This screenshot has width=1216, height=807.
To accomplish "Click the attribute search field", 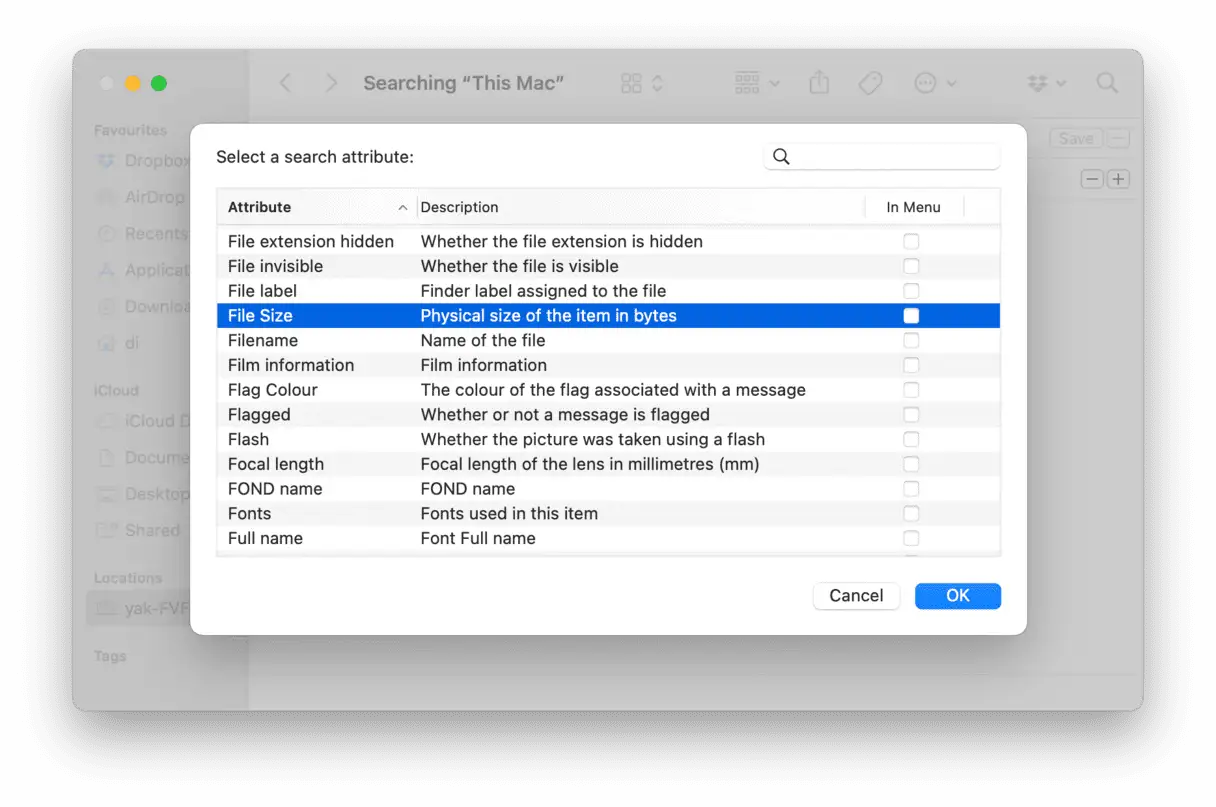I will click(x=893, y=157).
